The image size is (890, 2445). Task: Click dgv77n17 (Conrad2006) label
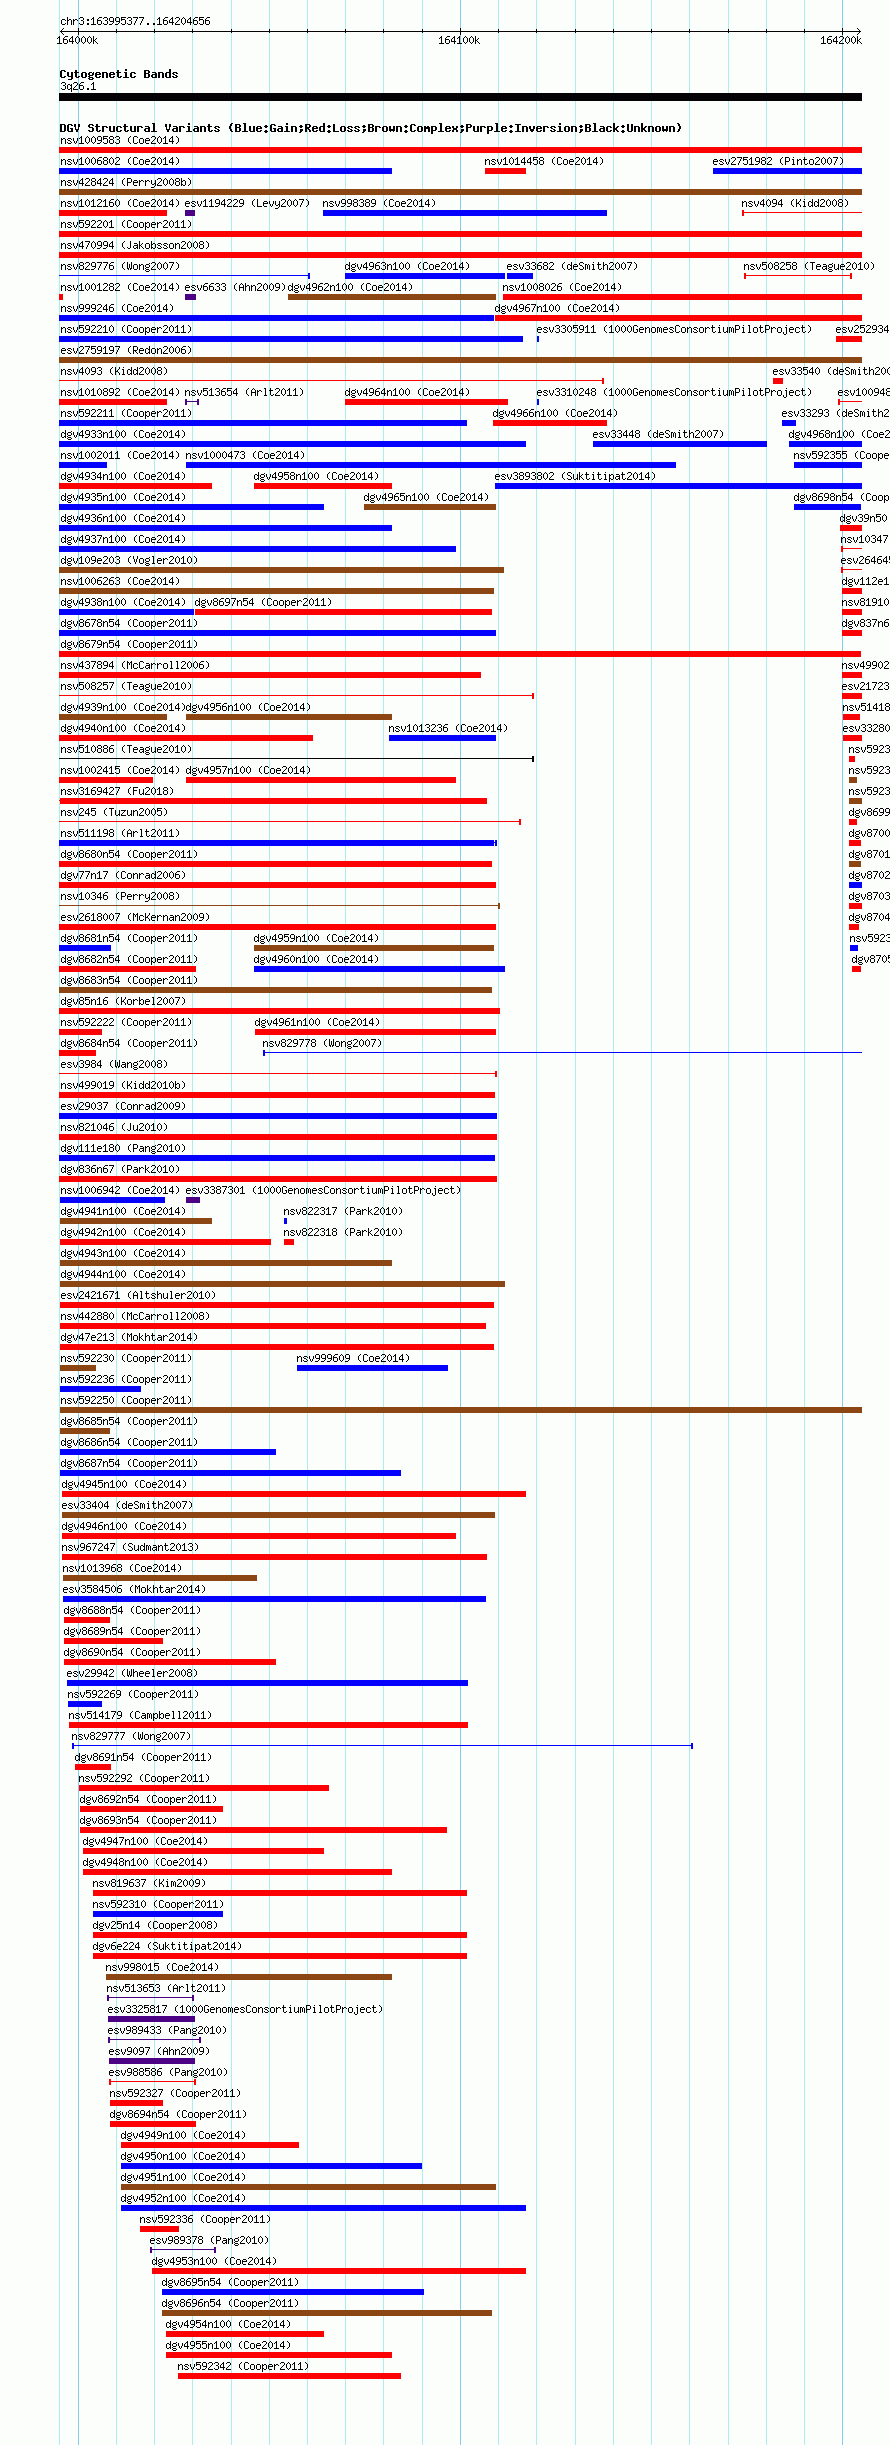[123, 875]
